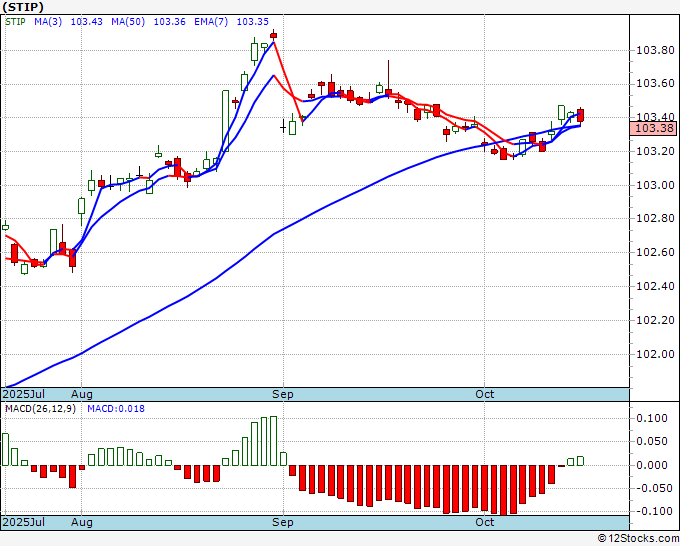Click 2025Jul on the MACD panel axis
This screenshot has width=680, height=546.
(x=23, y=522)
